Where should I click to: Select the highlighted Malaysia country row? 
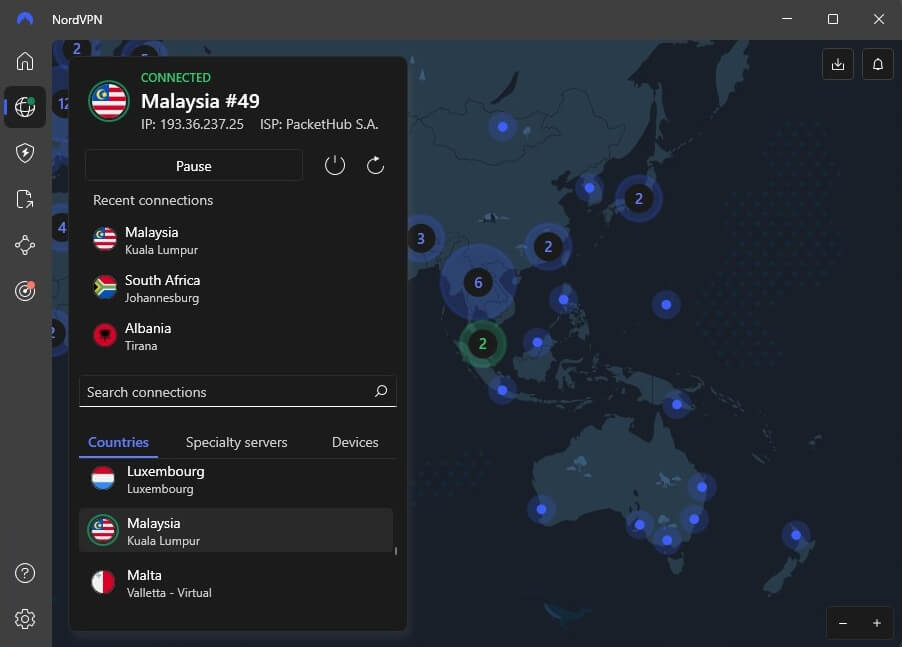point(236,530)
